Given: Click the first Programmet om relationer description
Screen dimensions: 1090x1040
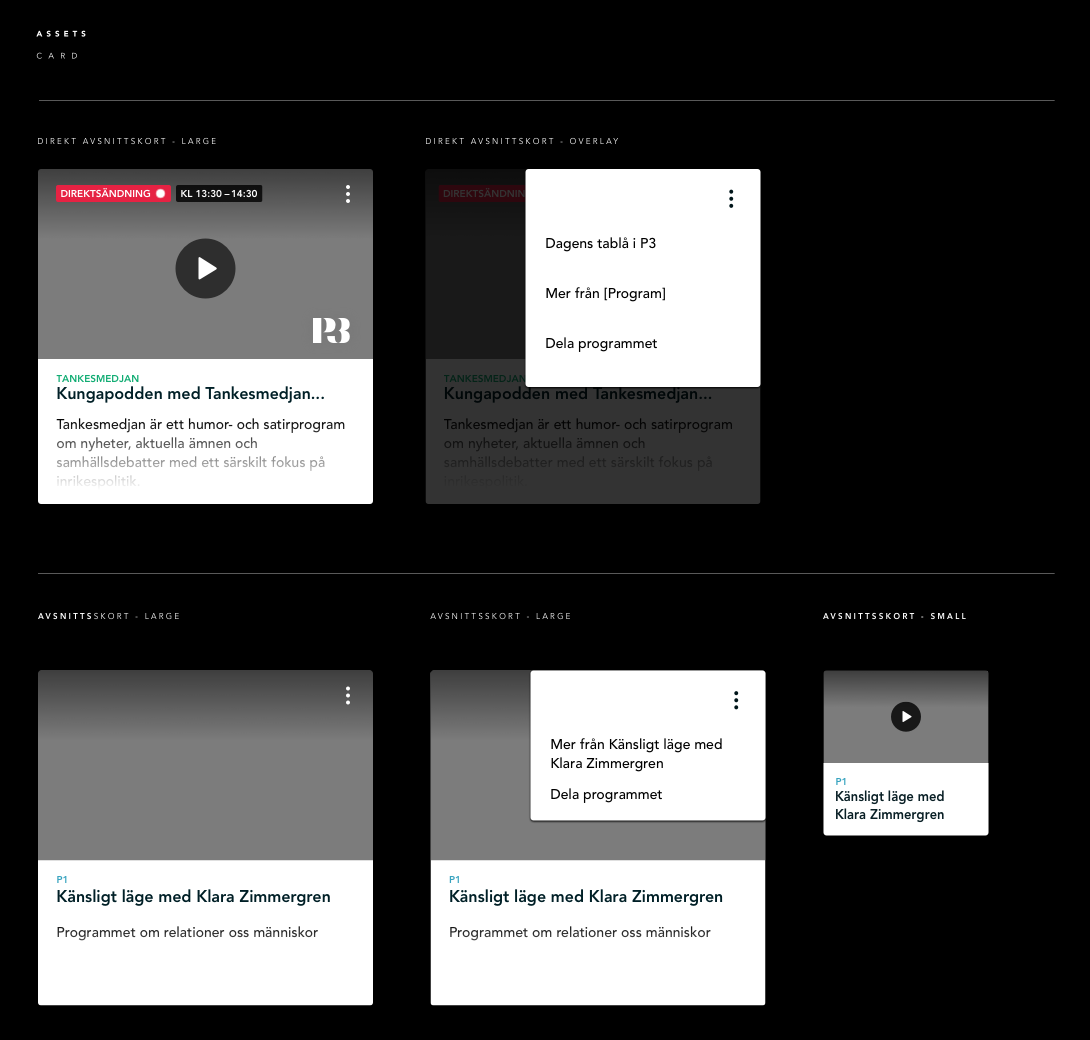Looking at the screenshot, I should (x=187, y=932).
